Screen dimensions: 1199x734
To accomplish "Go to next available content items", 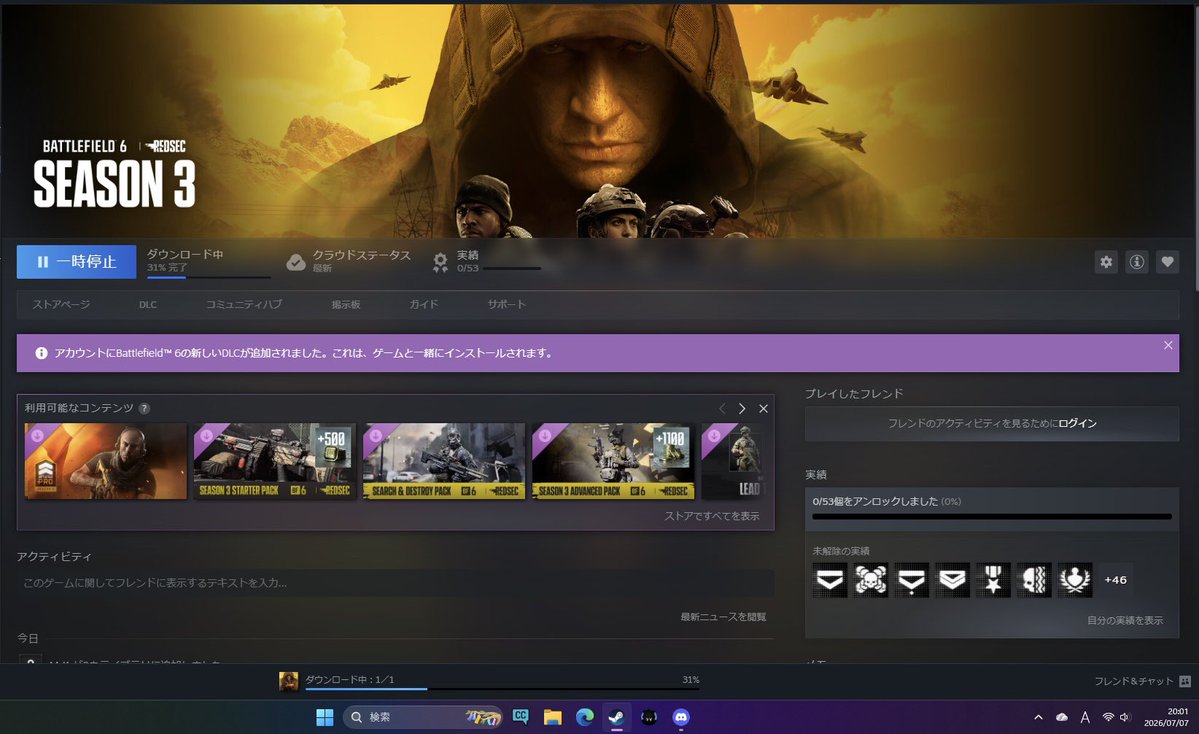I will [x=742, y=409].
